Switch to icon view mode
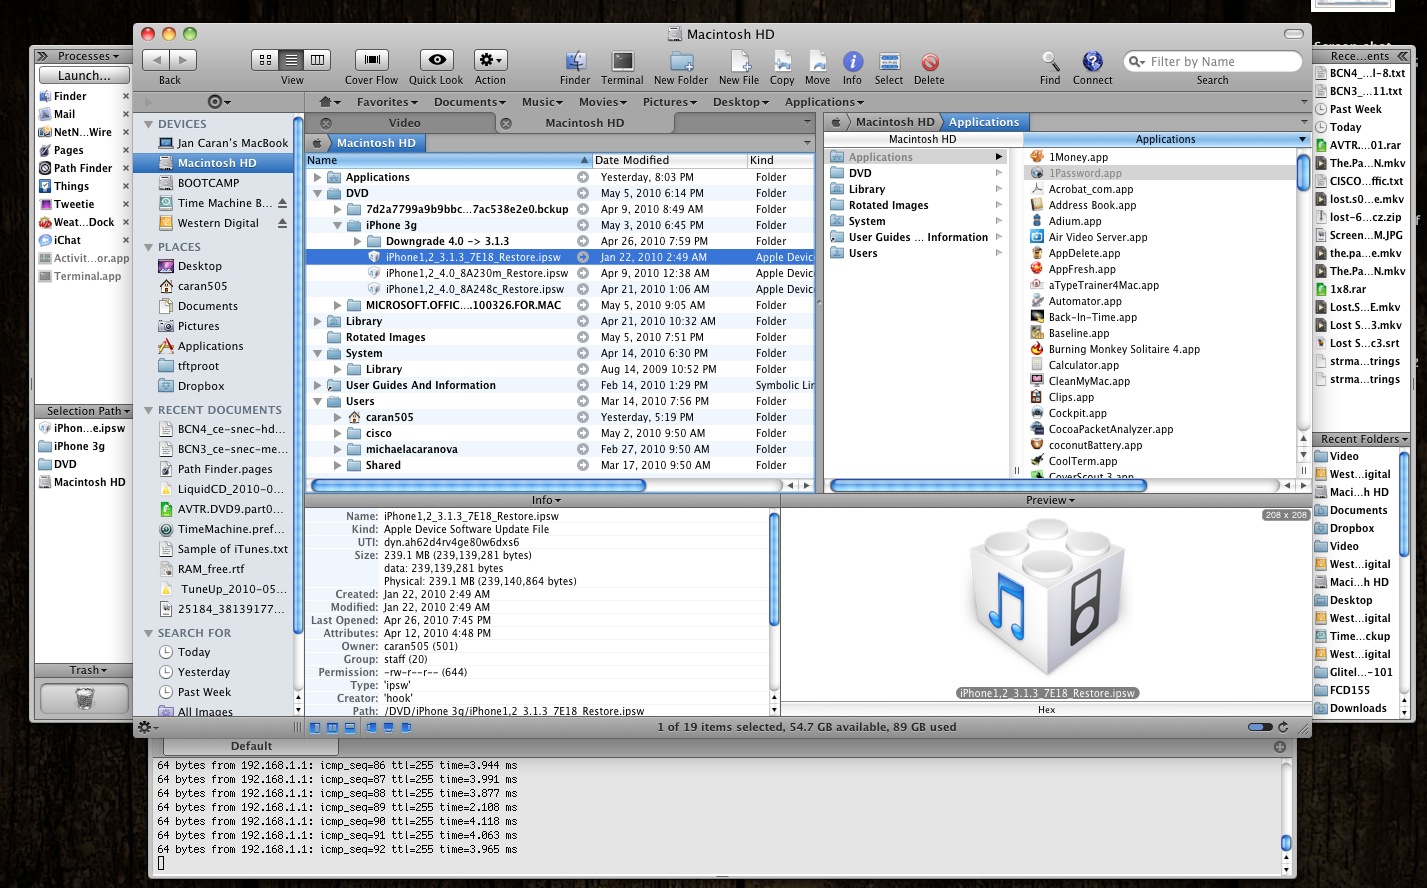Screen dimensions: 1427x888 tap(265, 60)
